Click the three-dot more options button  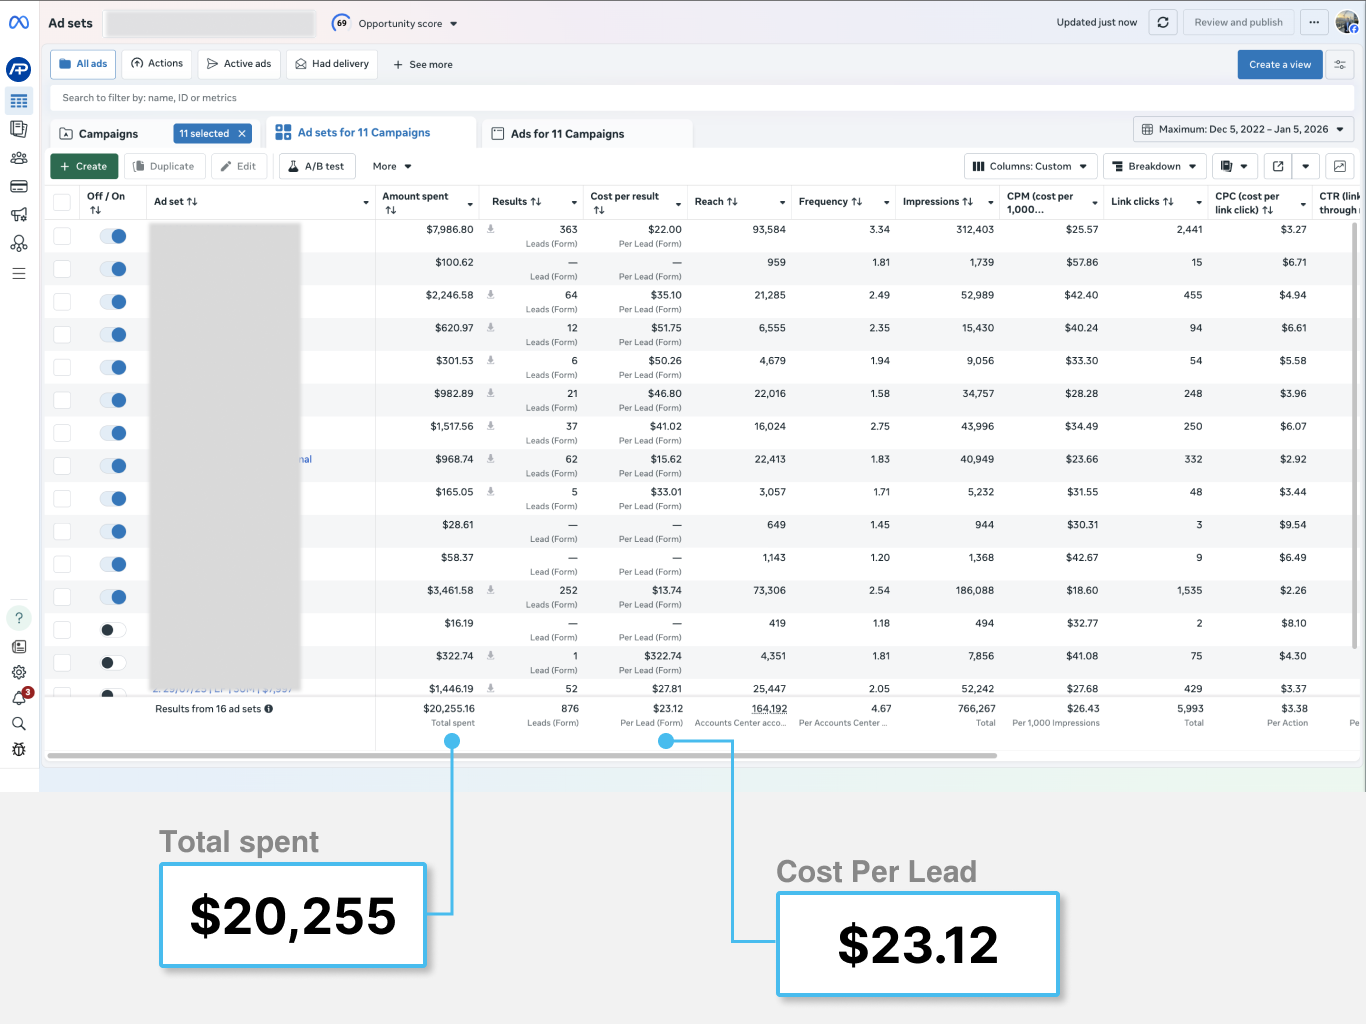[x=1314, y=22]
